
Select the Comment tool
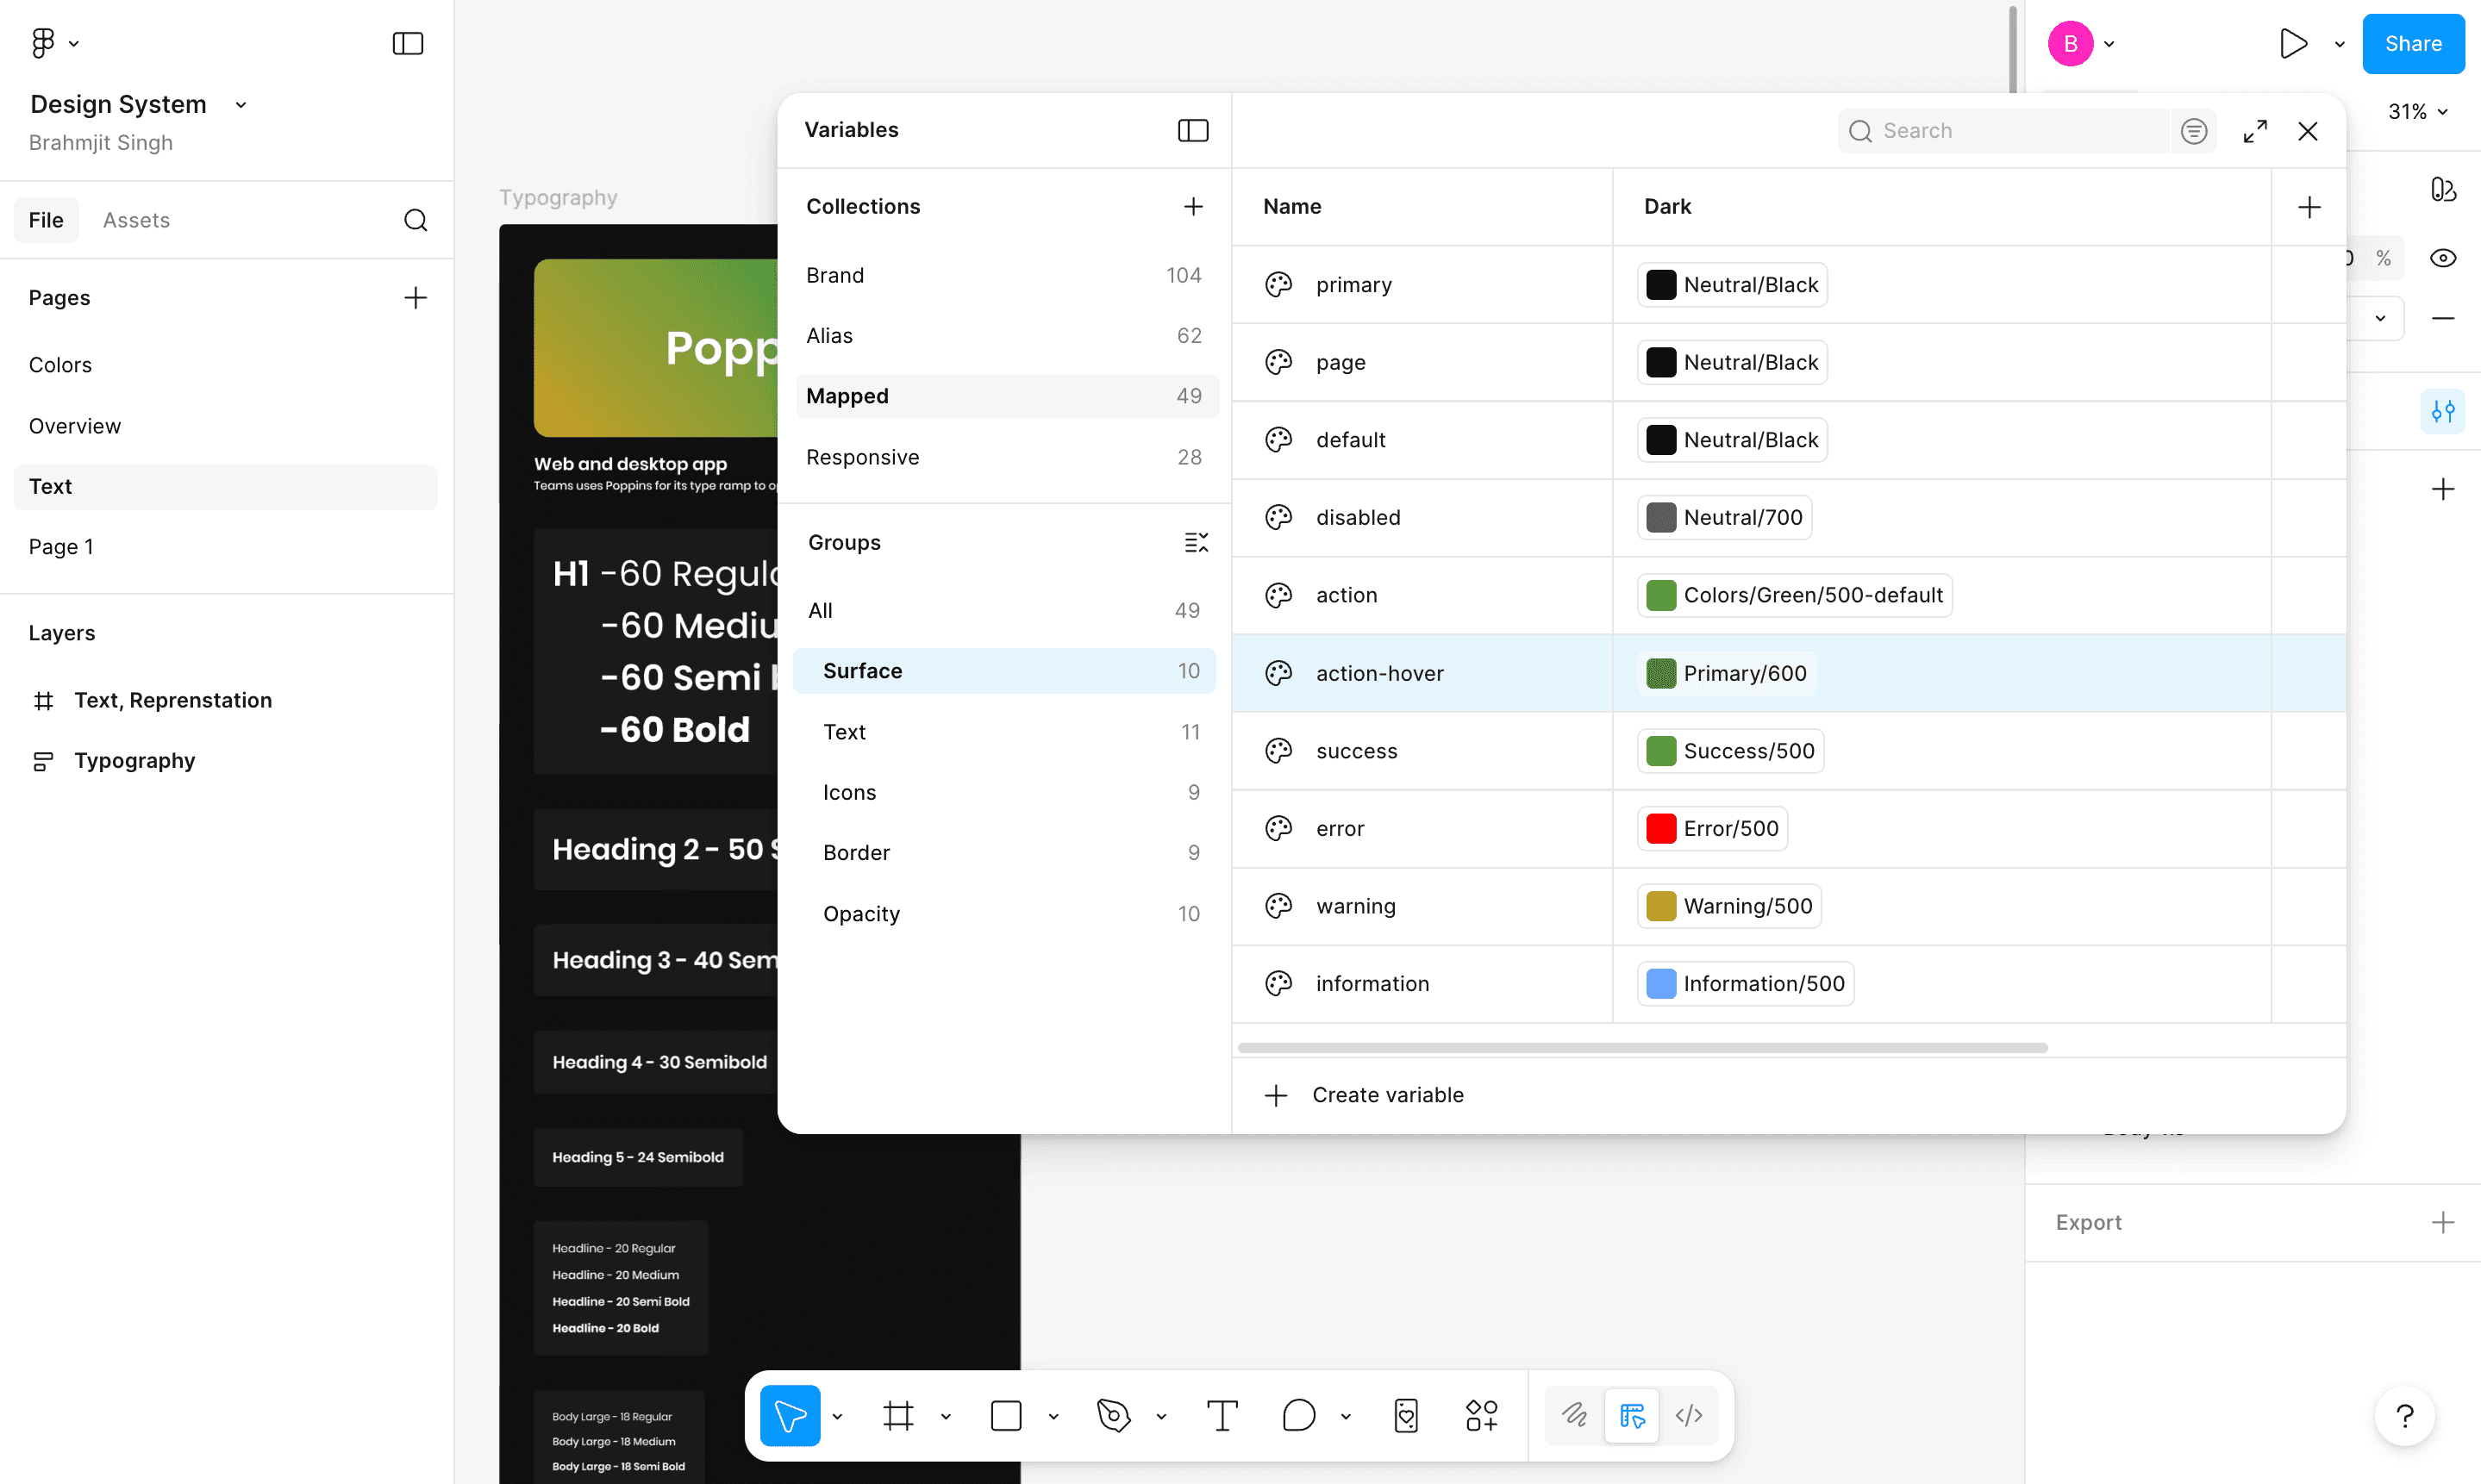pyautogui.click(x=1298, y=1416)
